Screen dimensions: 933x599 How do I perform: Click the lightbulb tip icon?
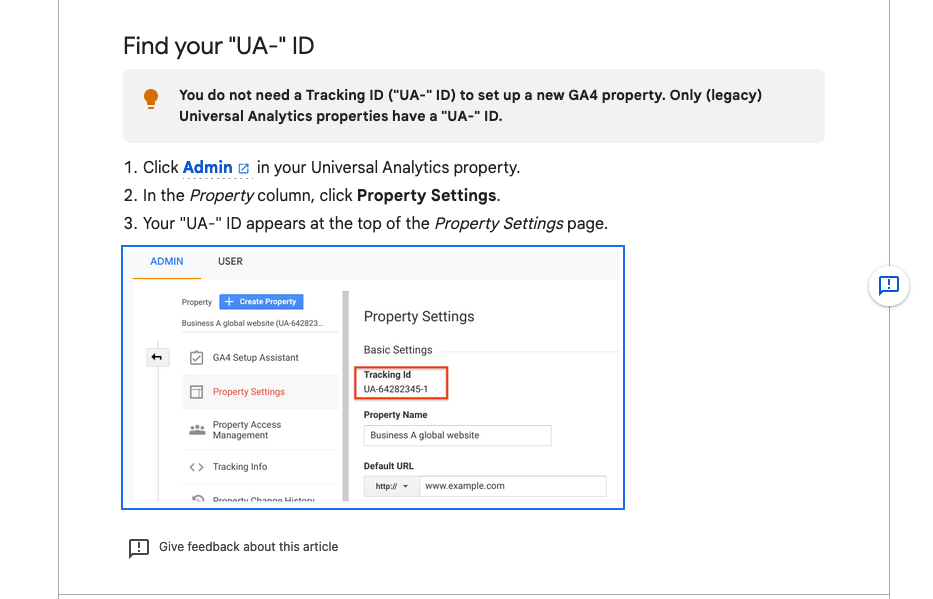coord(151,98)
